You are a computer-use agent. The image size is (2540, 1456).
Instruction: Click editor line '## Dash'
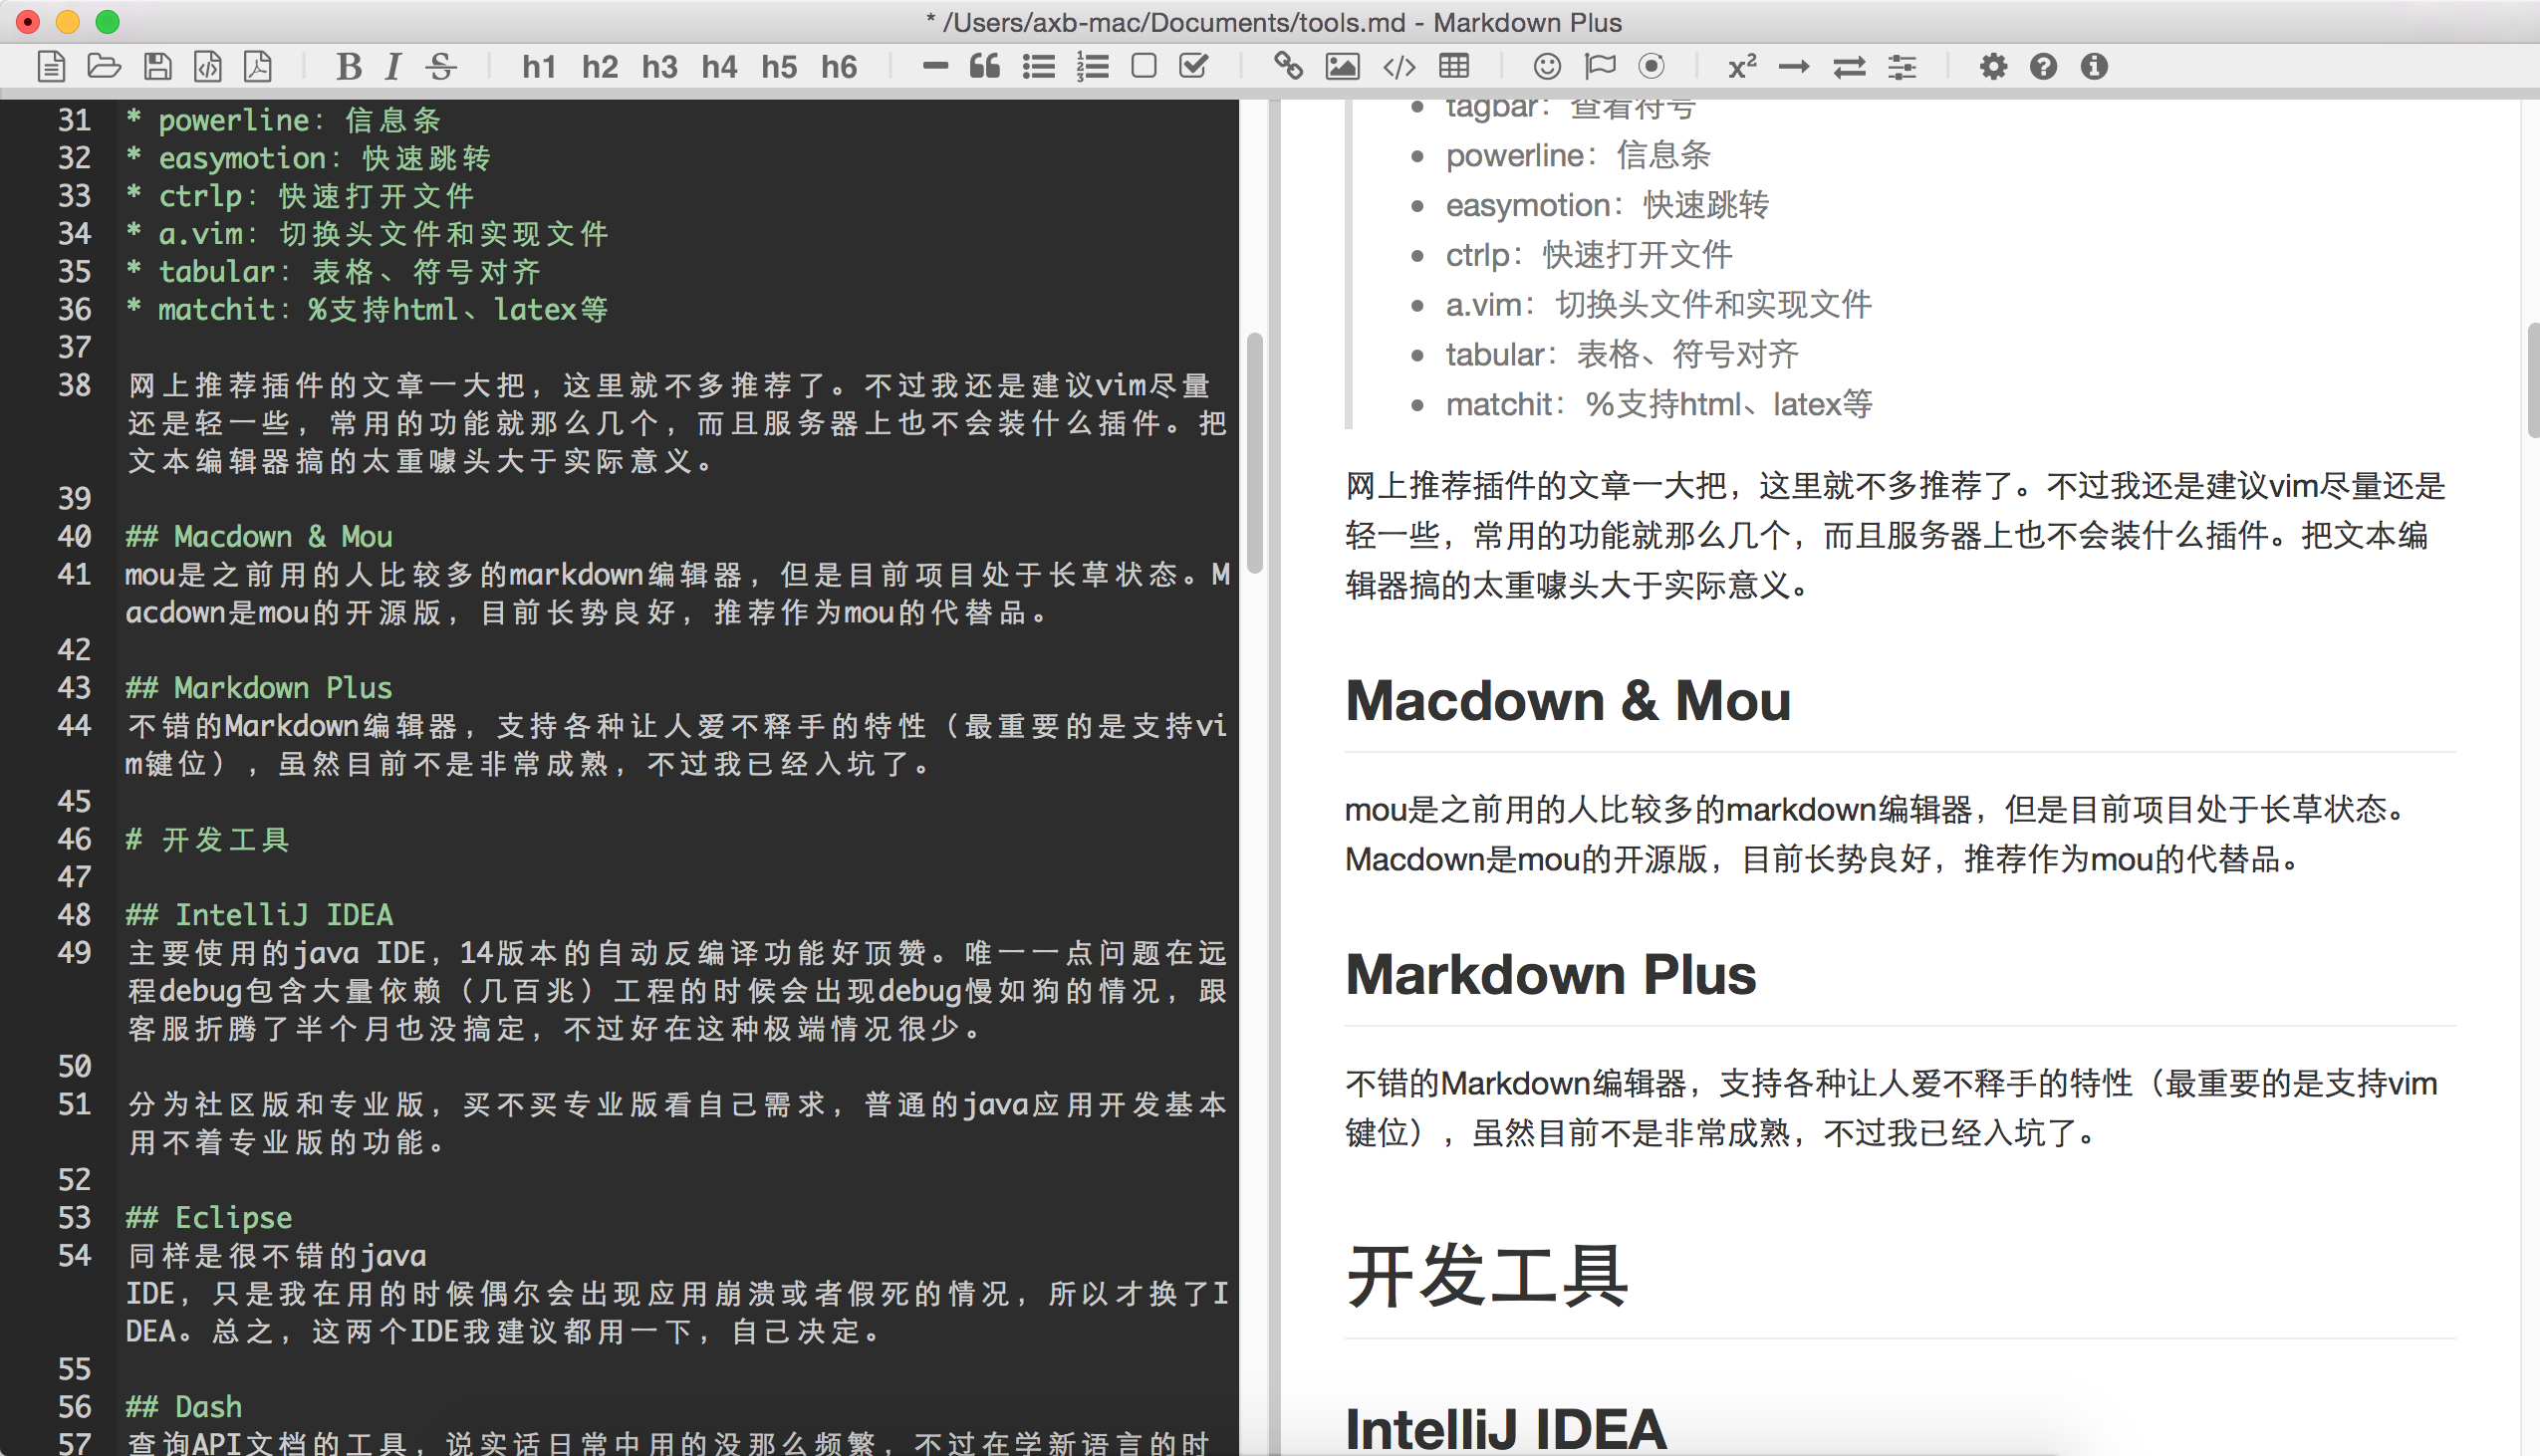click(x=184, y=1407)
